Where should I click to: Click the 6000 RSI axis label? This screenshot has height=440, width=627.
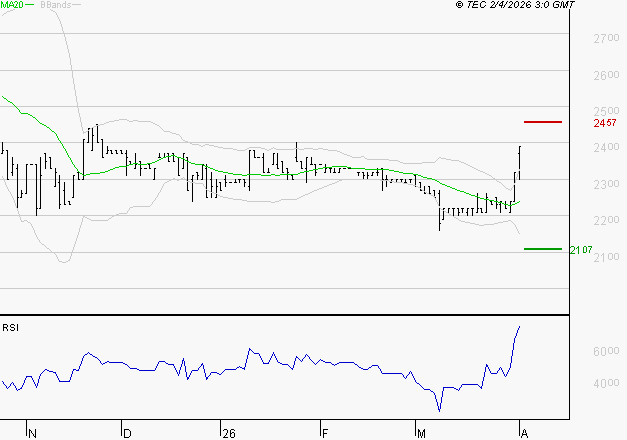tap(606, 351)
